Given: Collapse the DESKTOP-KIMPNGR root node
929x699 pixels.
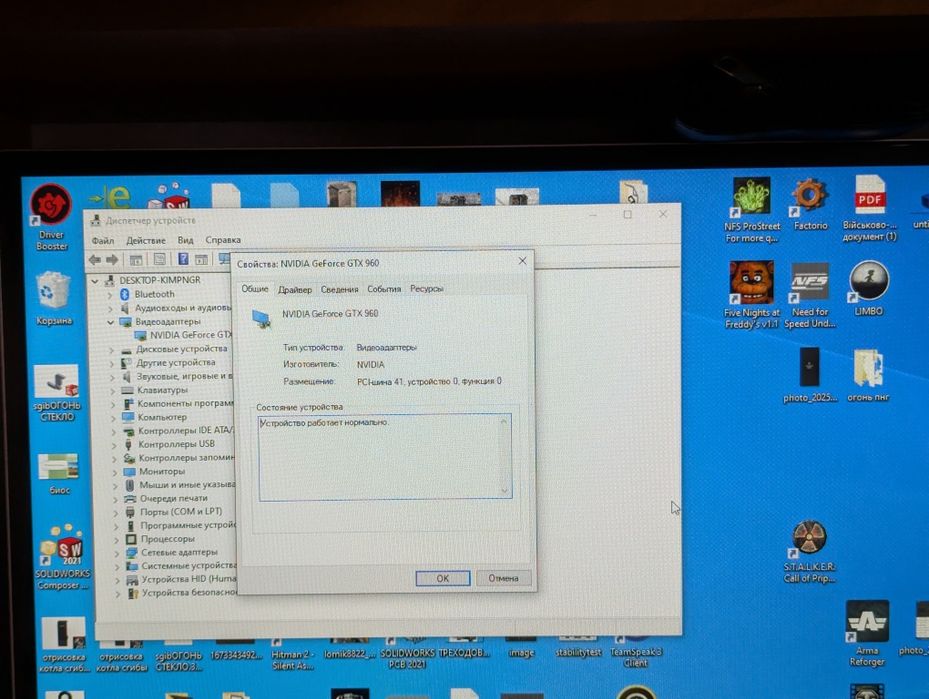Looking at the screenshot, I should coord(95,281).
